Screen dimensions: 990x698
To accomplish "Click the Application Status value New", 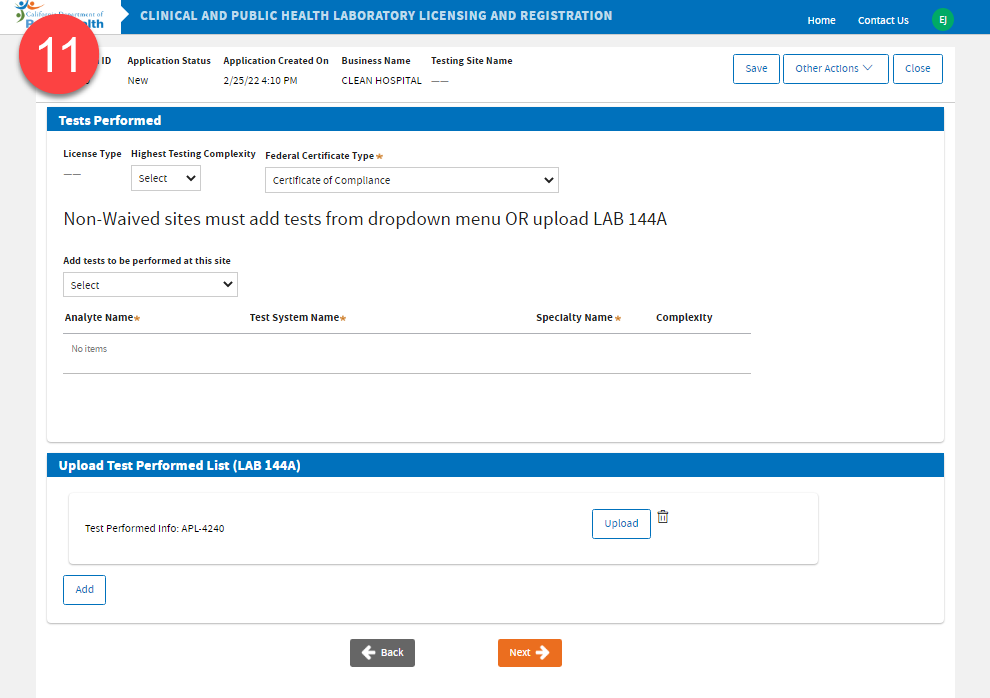I will (138, 80).
